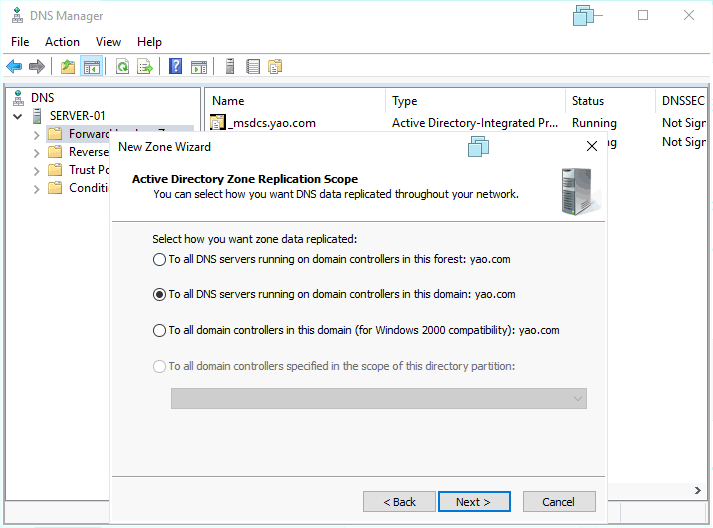Go back with the wizard Back button
Viewport: 713px width, 528px height.
pyautogui.click(x=398, y=502)
